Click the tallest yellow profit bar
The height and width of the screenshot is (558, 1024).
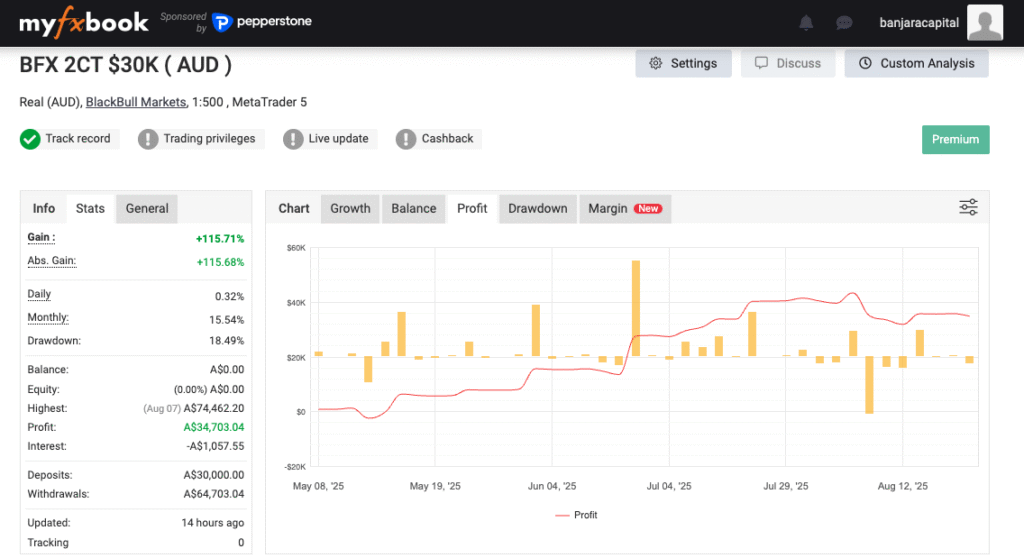click(636, 308)
